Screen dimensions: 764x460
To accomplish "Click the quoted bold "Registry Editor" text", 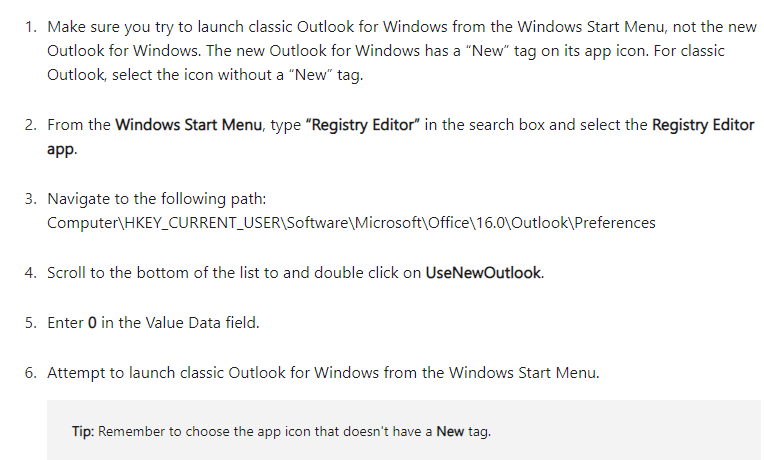I will [363, 125].
